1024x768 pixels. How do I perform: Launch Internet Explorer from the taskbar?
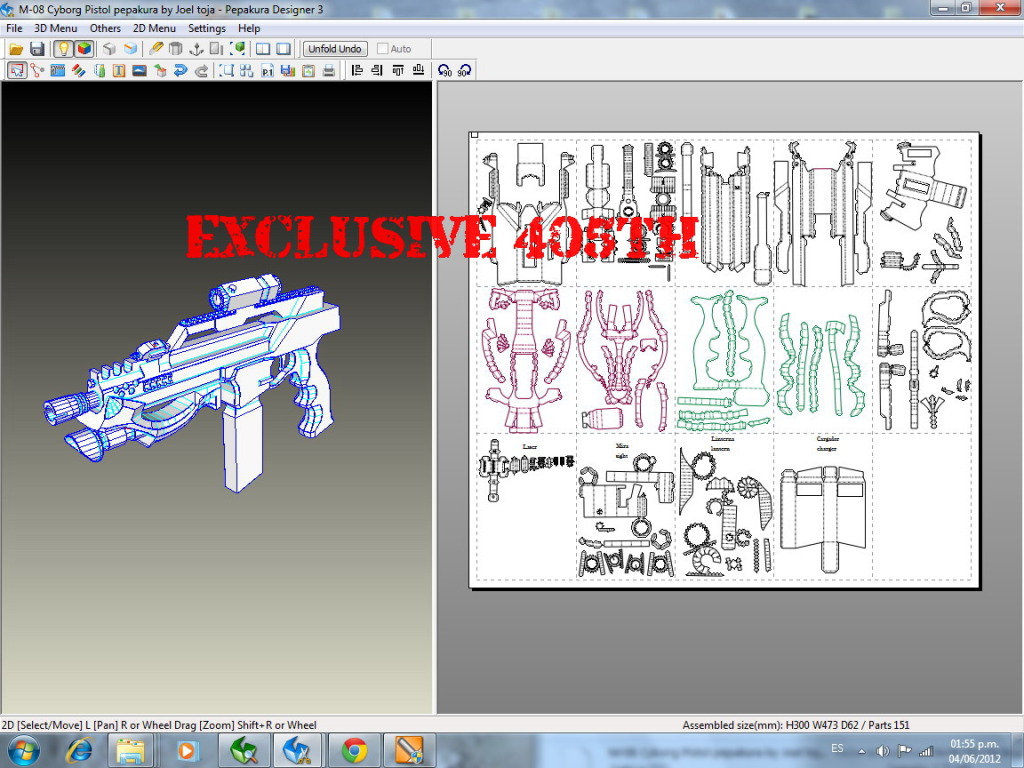pyautogui.click(x=79, y=751)
